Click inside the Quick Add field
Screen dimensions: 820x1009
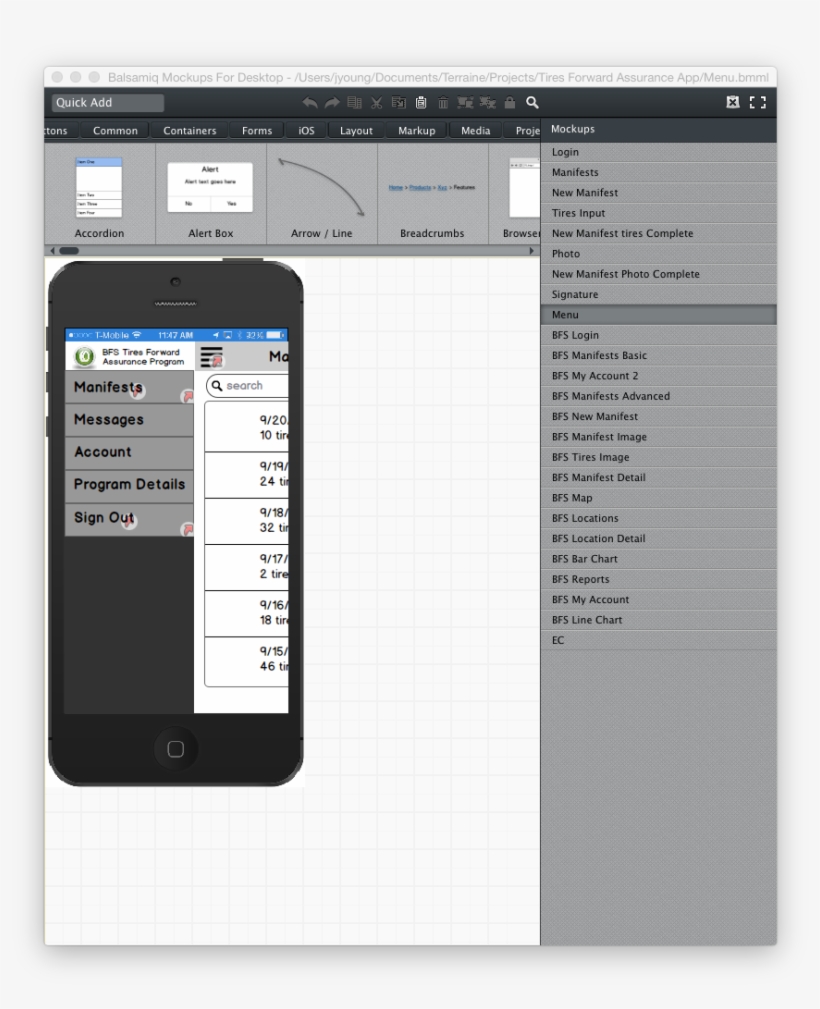tap(107, 102)
